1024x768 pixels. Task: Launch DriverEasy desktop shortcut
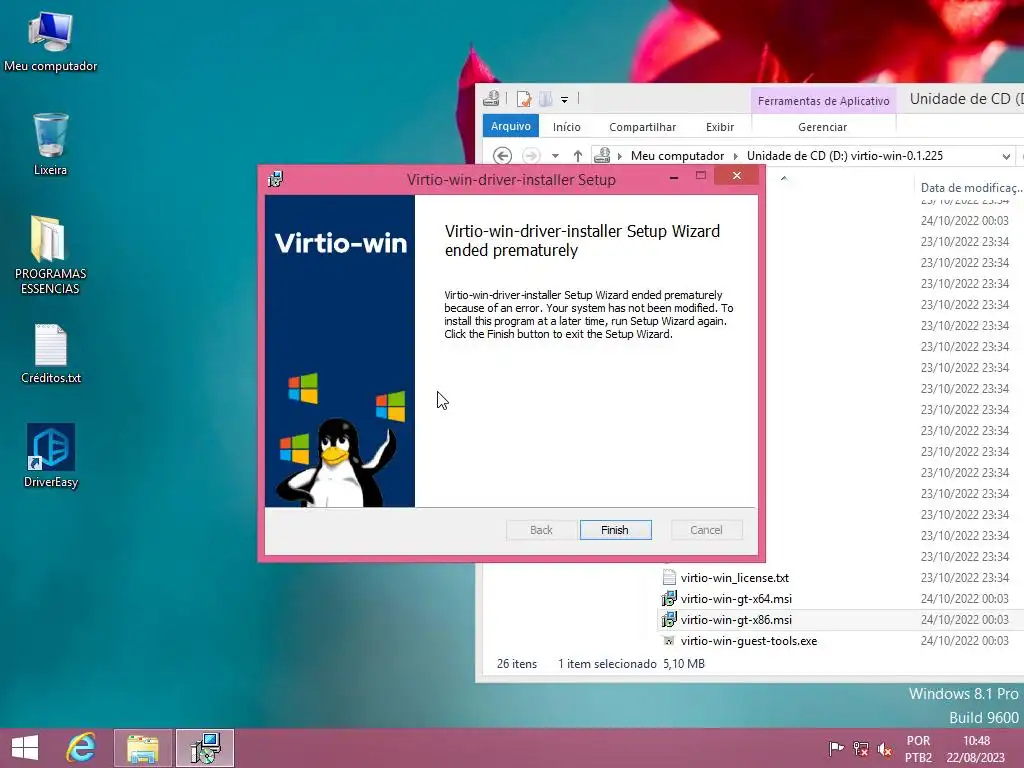click(50, 456)
